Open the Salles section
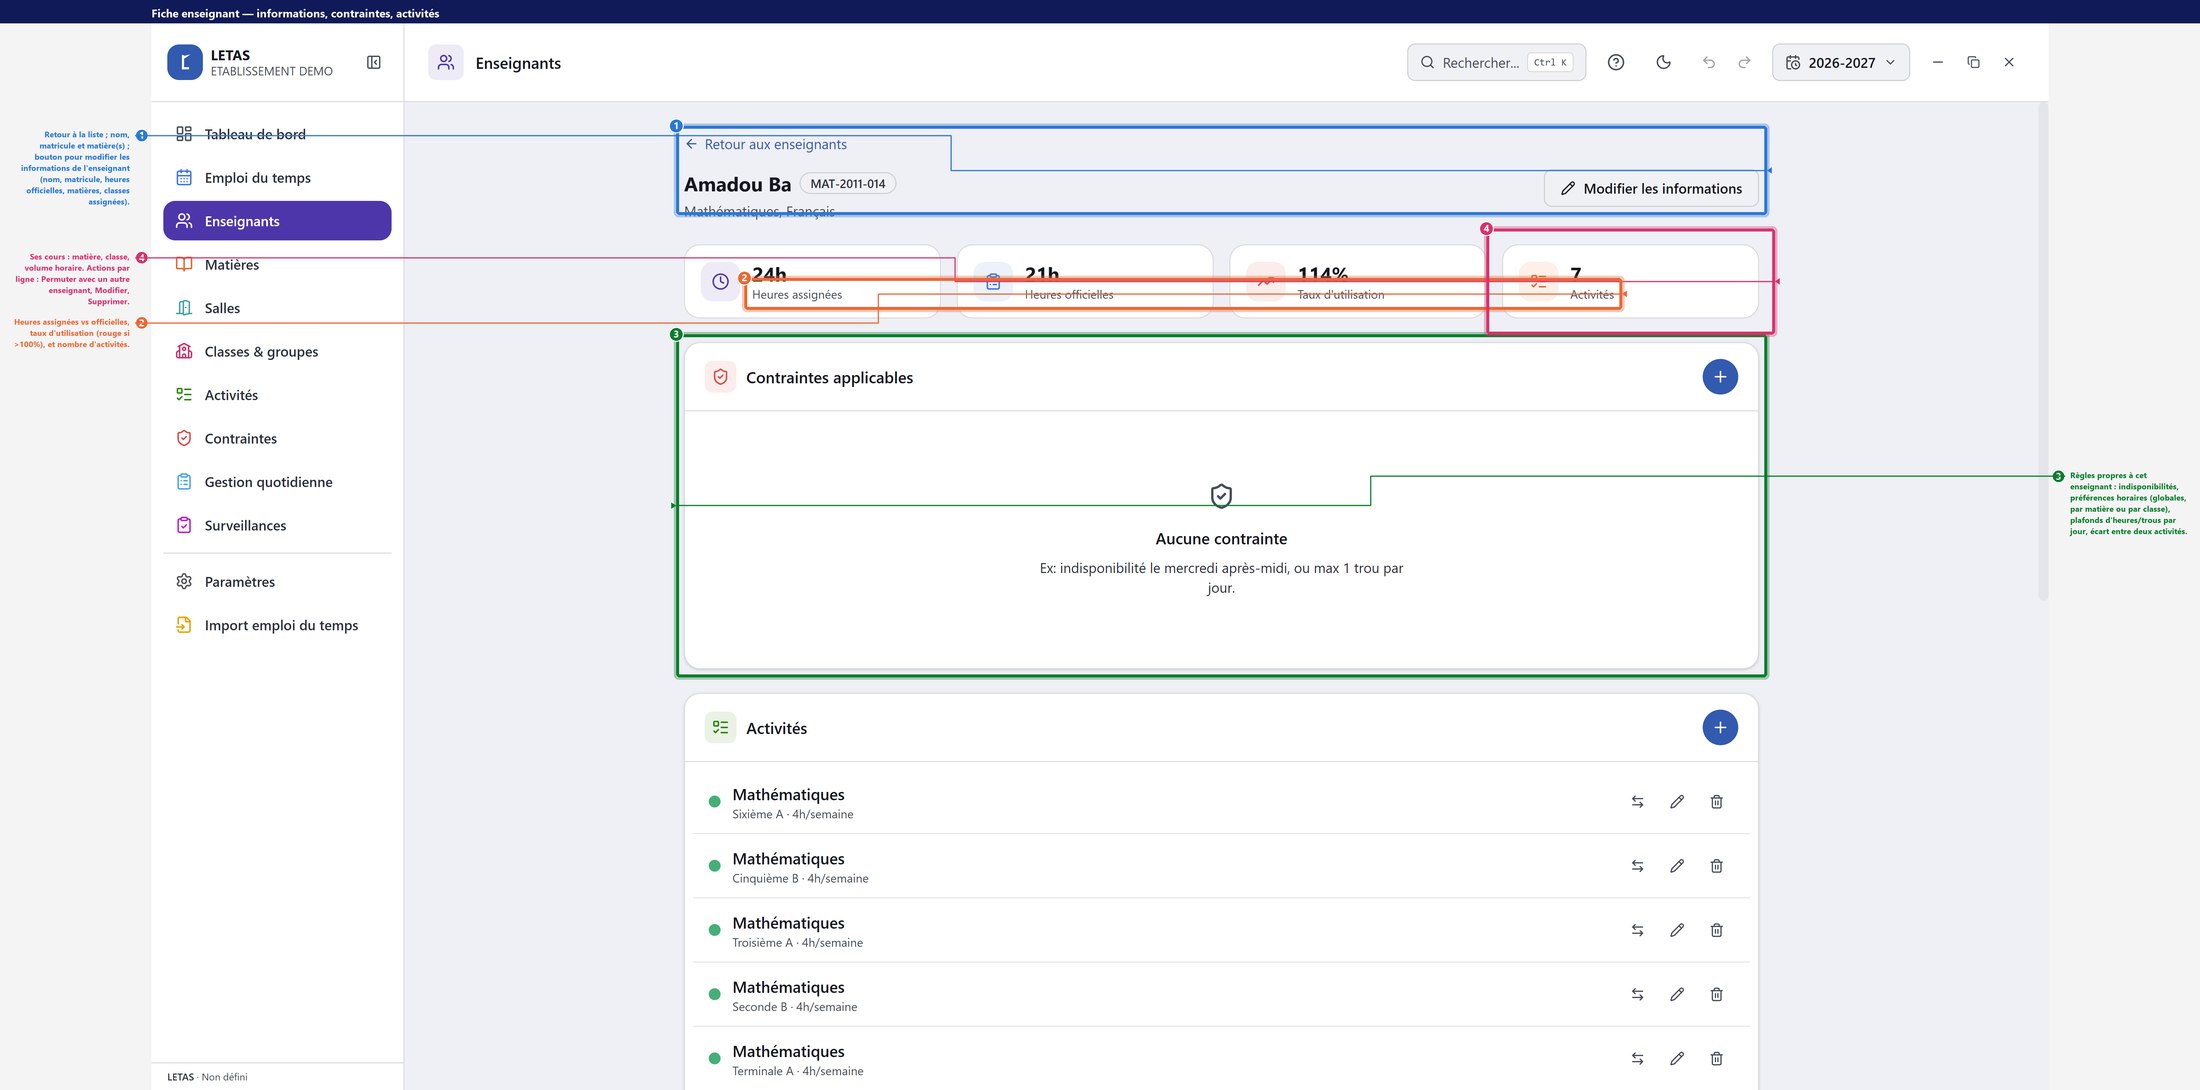2200x1090 pixels. (x=277, y=308)
